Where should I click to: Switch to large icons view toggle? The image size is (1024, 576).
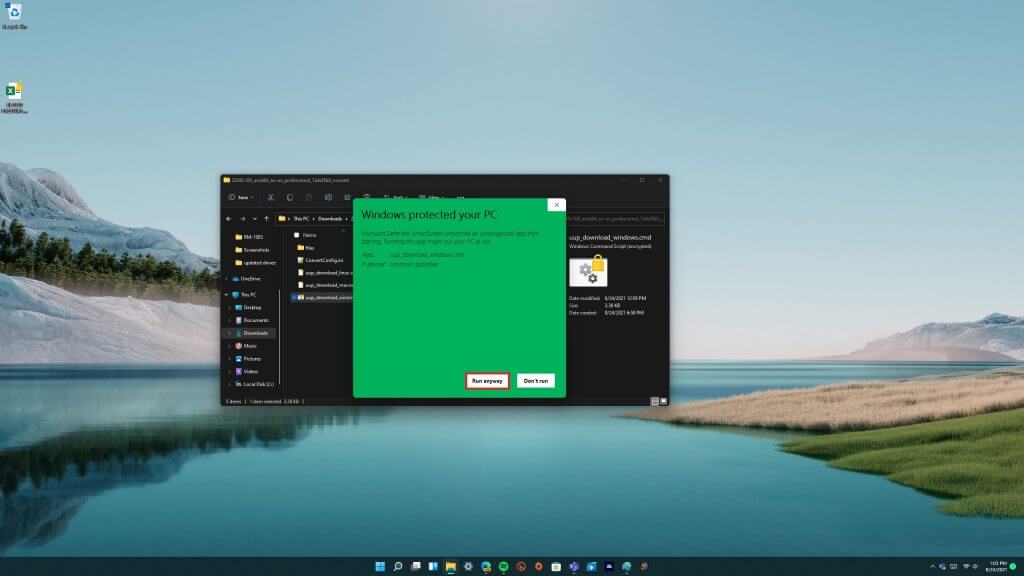[664, 402]
